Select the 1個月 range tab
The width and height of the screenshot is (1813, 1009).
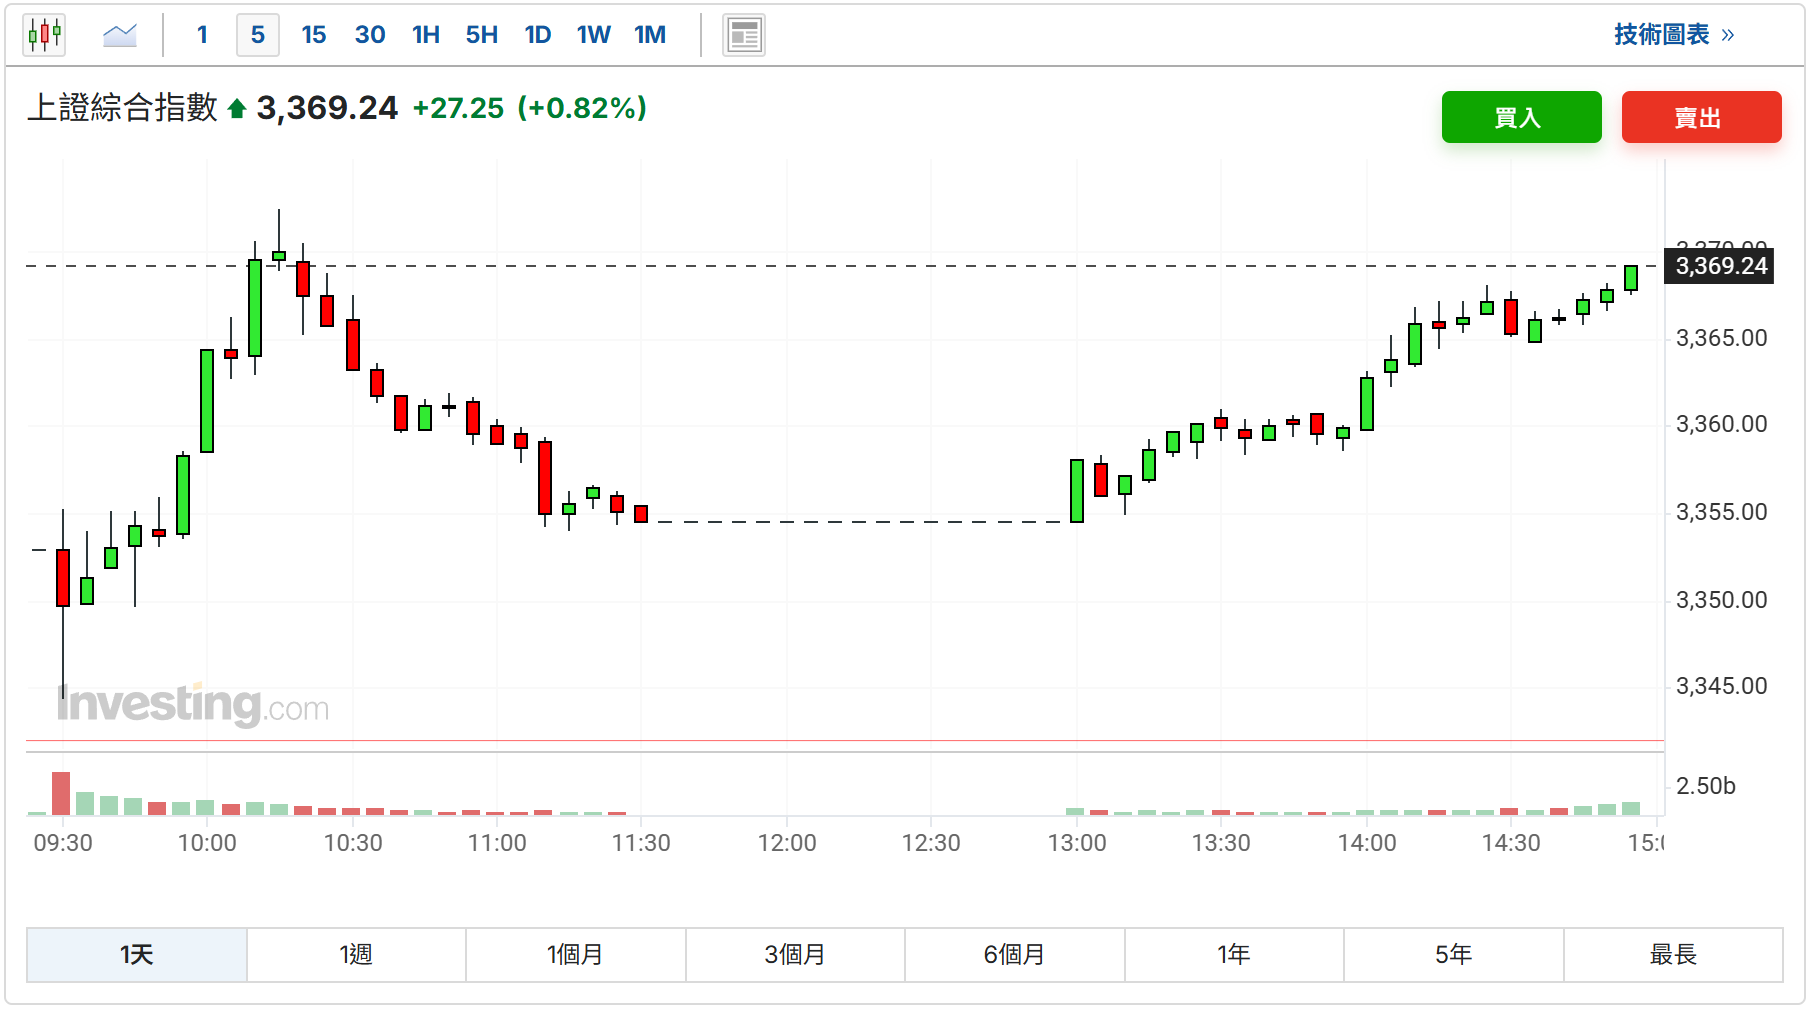click(x=576, y=955)
